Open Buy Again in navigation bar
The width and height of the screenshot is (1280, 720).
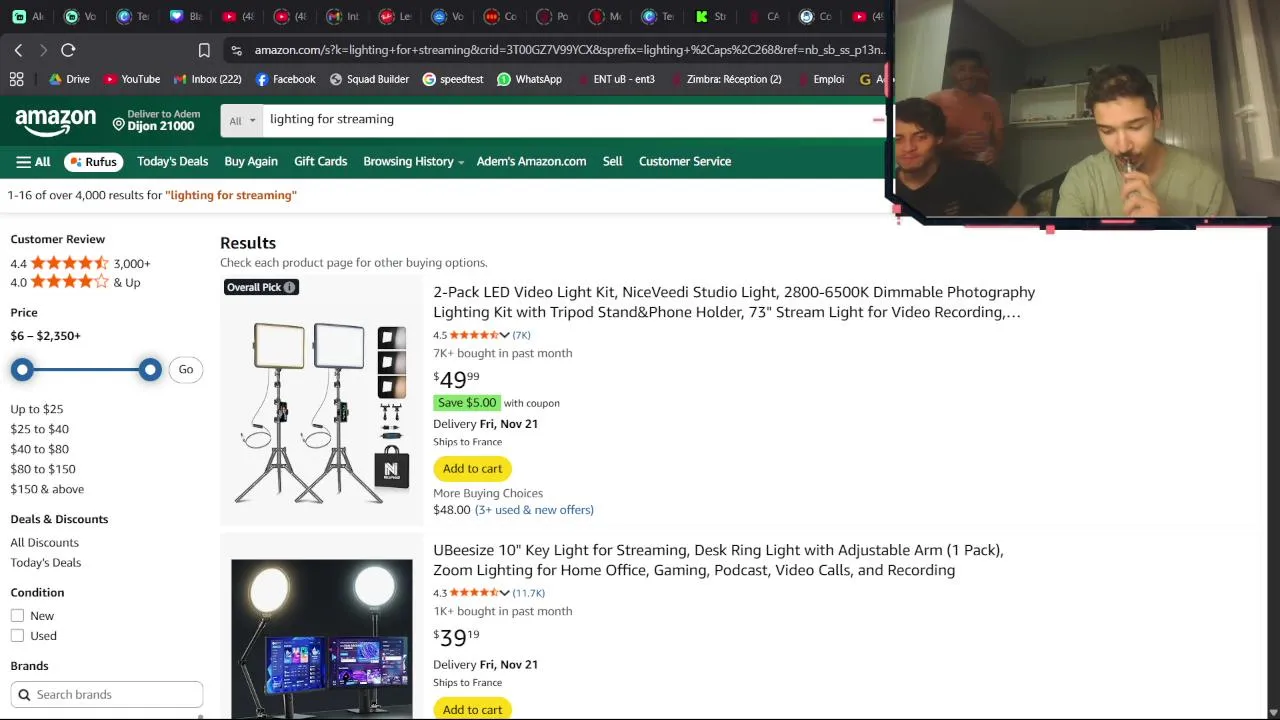251,161
